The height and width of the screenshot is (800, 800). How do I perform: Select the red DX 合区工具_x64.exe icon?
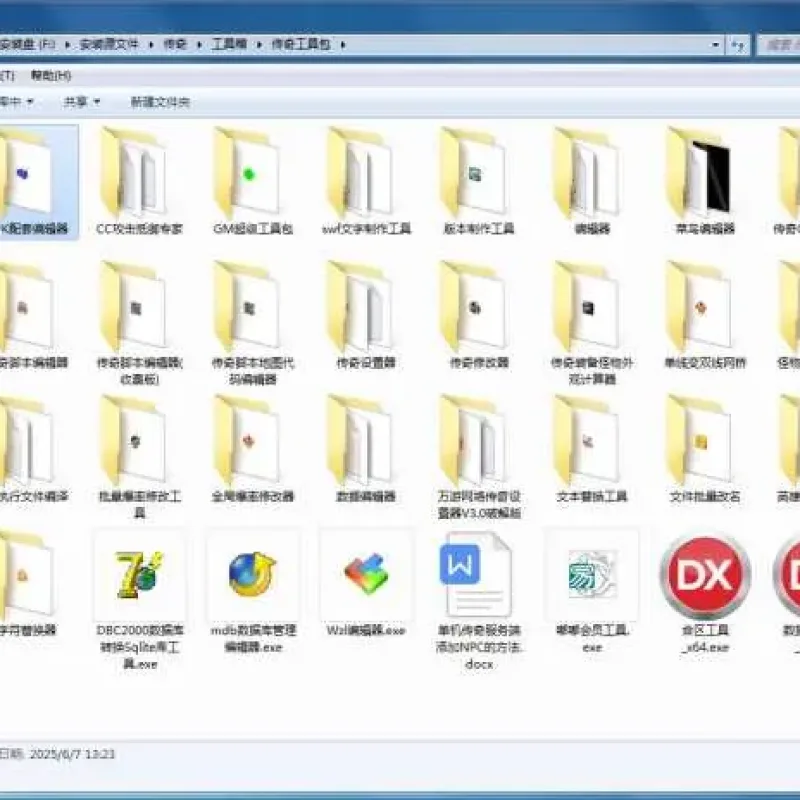705,575
